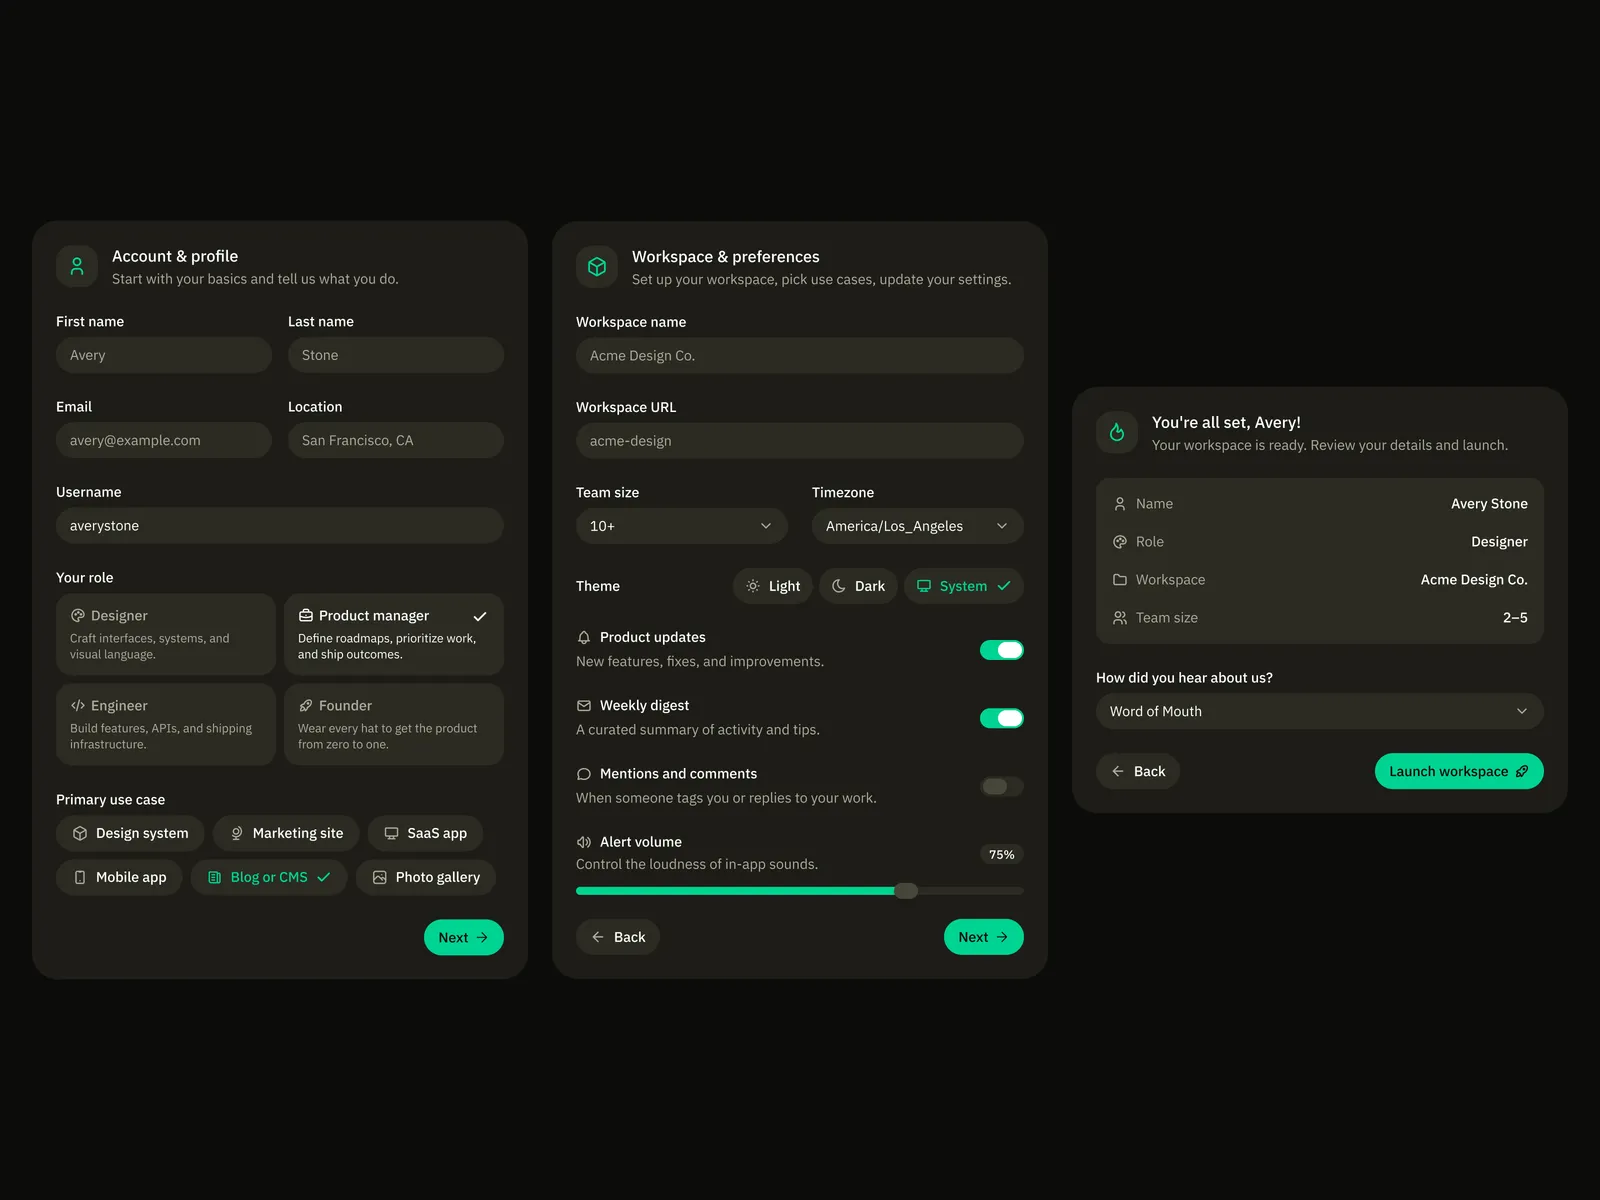Click the speech bubble icon by Mentions and comments
This screenshot has width=1600, height=1200.
pos(584,774)
